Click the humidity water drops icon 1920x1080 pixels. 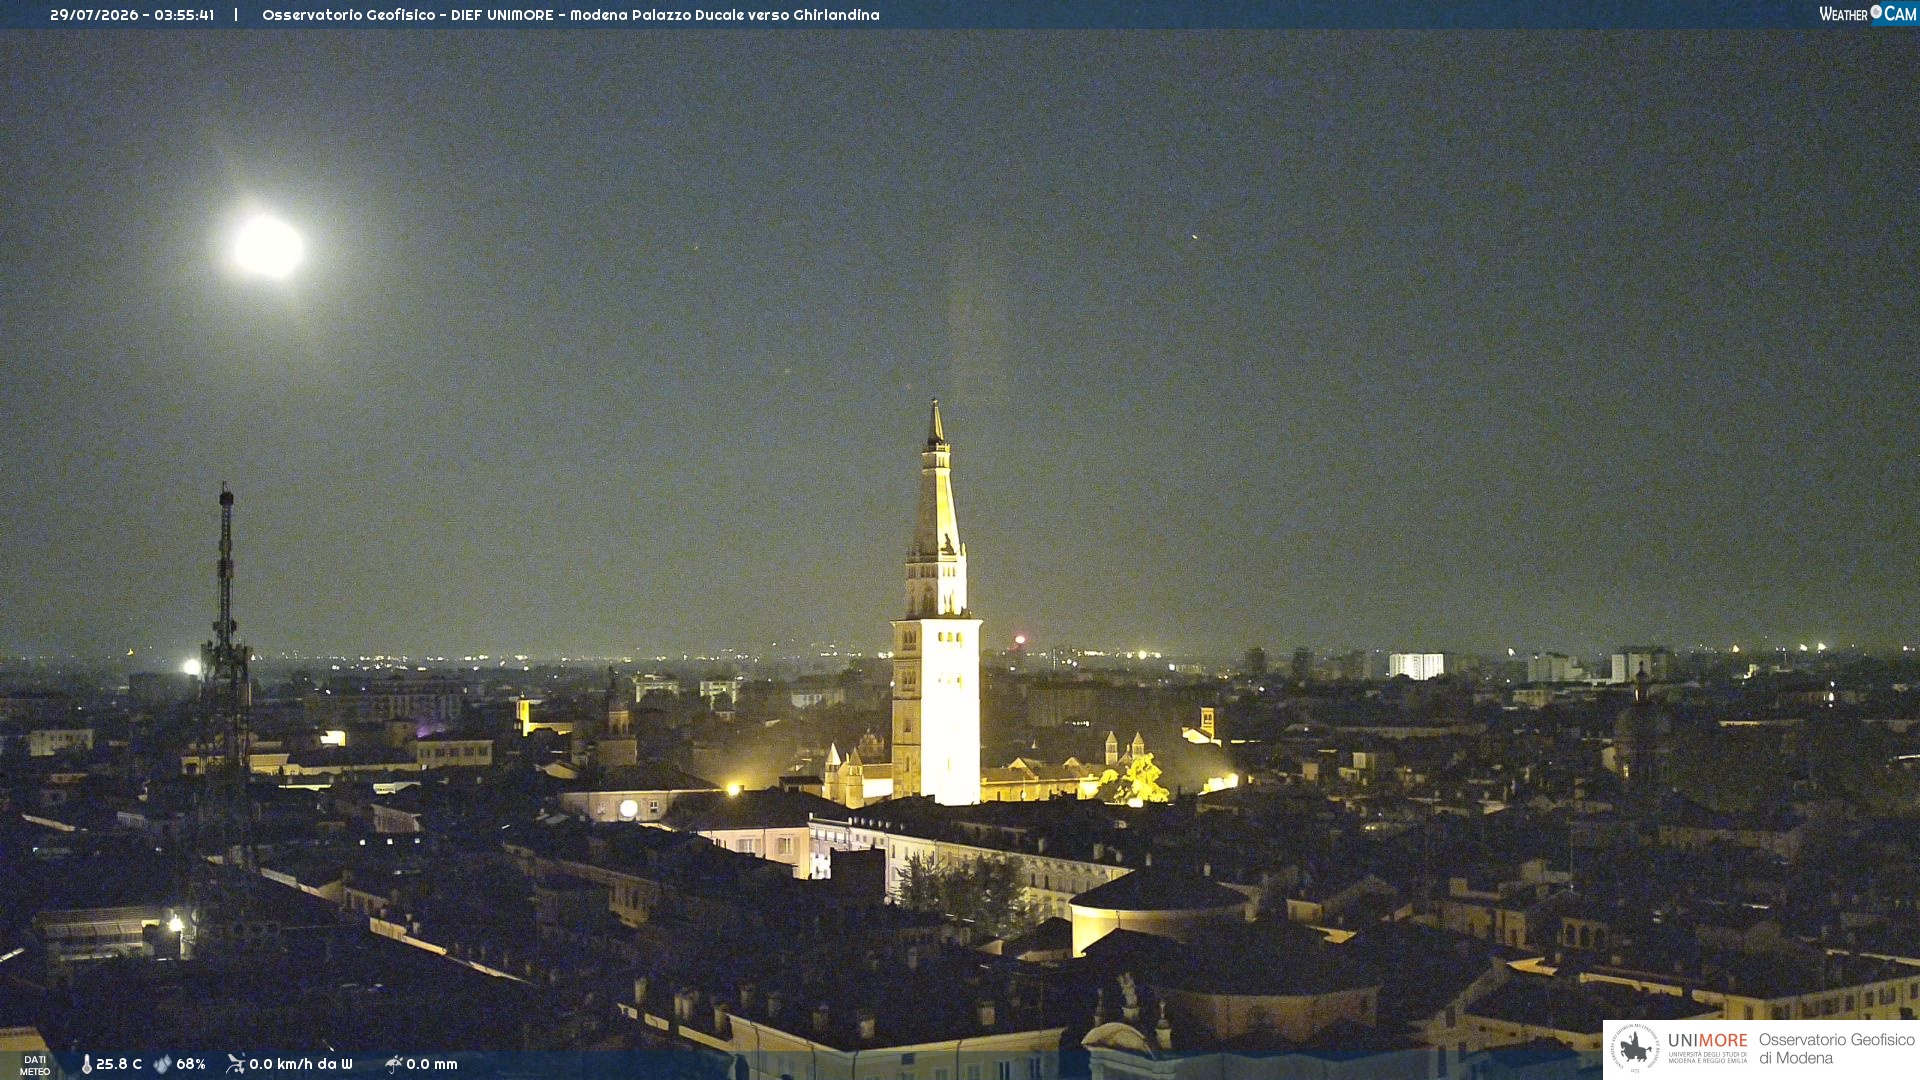163,1064
